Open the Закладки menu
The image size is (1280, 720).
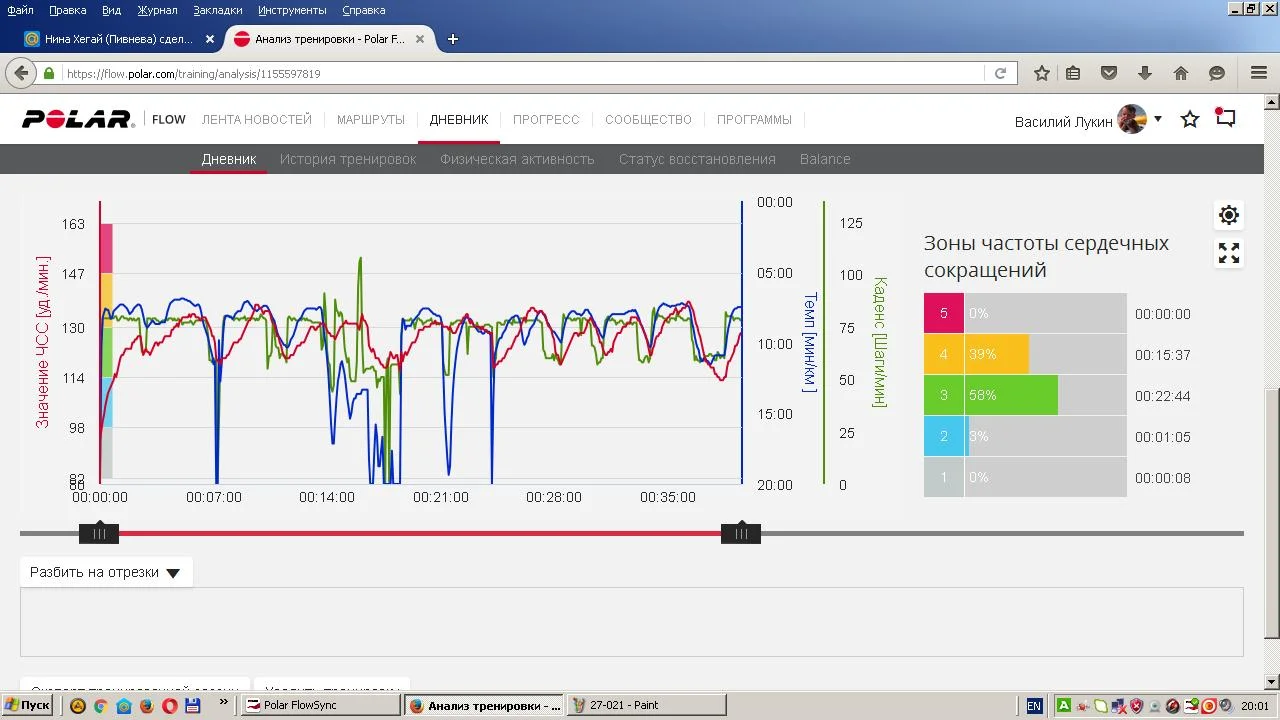point(218,10)
